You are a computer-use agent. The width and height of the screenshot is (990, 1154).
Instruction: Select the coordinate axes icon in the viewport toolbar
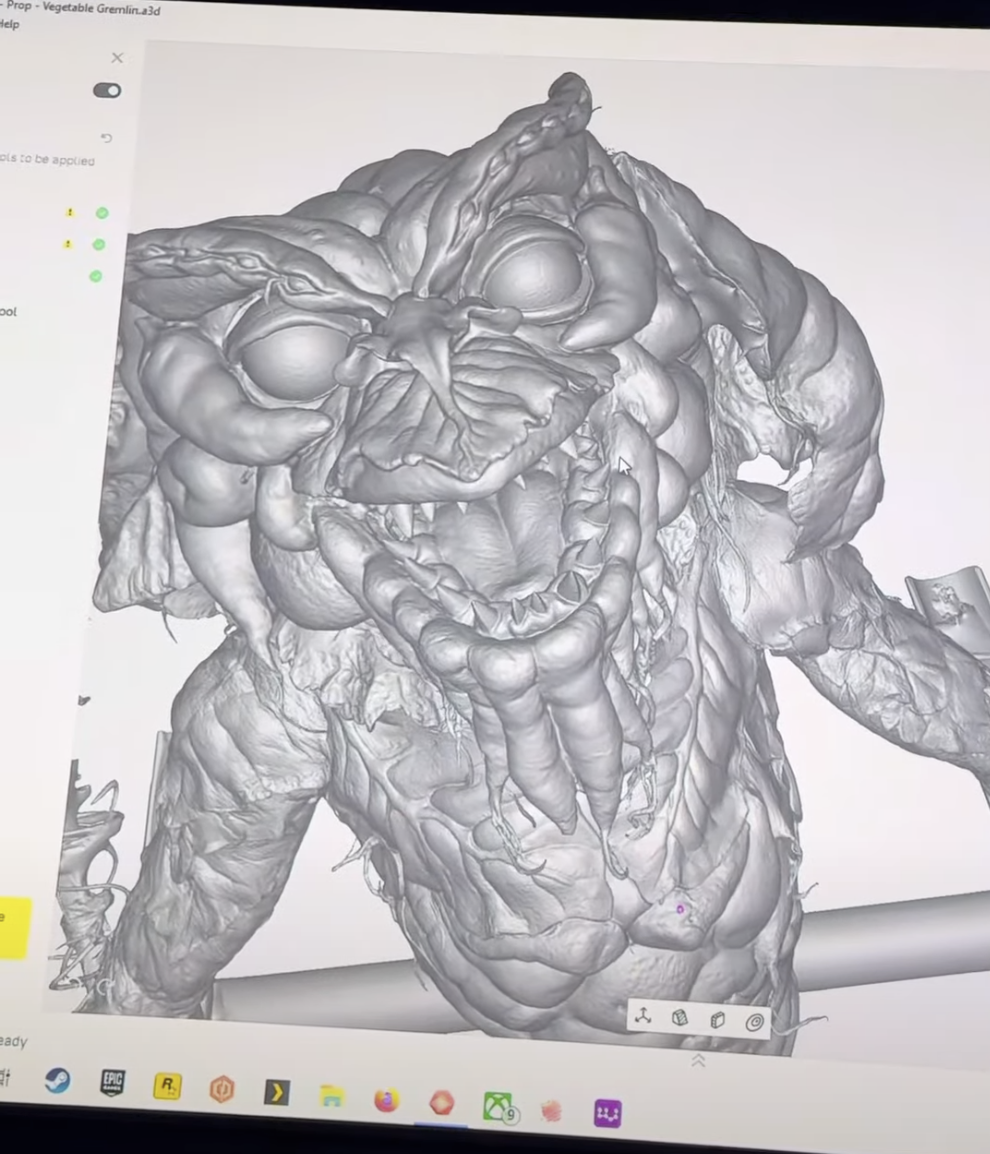pyautogui.click(x=643, y=1017)
